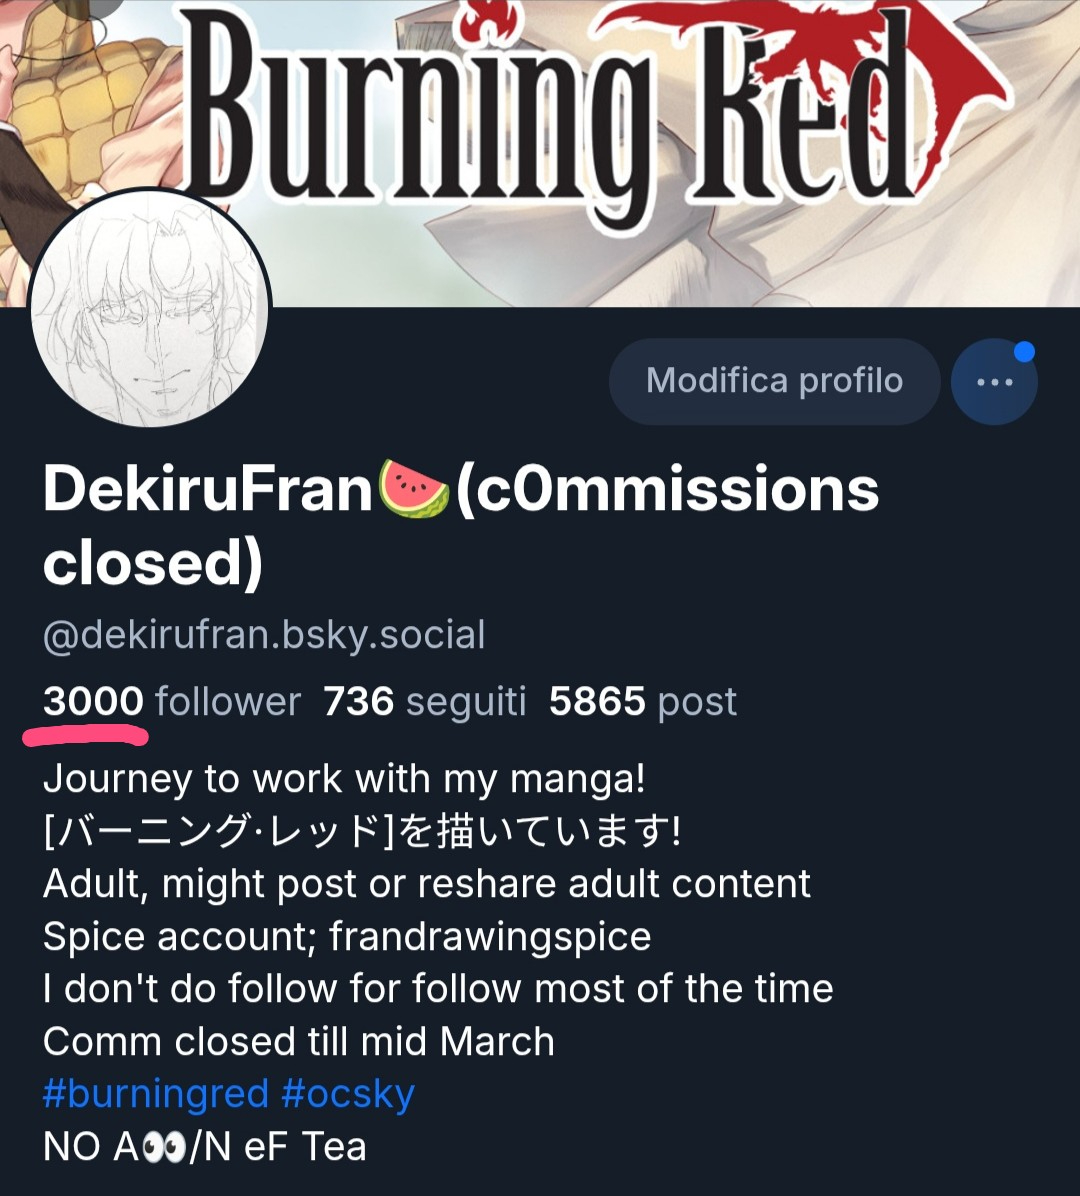Open the sketch profile avatar
Screen dimensions: 1080x1196
pos(150,309)
